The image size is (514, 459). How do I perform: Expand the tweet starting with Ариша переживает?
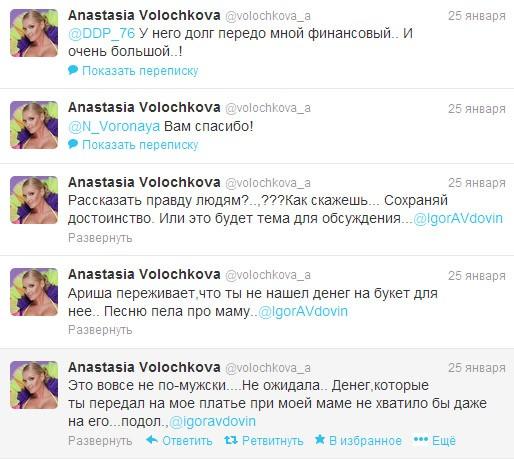(x=100, y=330)
